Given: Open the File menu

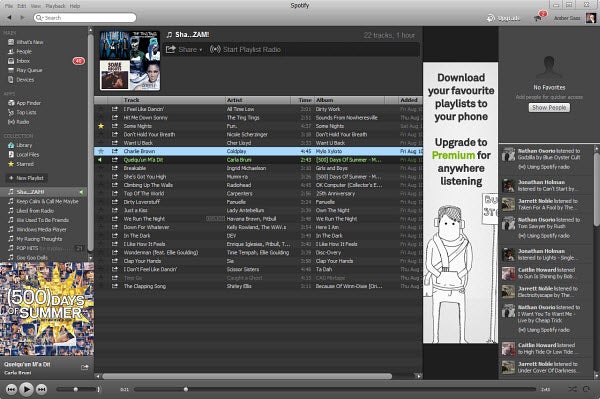Looking at the screenshot, I should (8, 6).
